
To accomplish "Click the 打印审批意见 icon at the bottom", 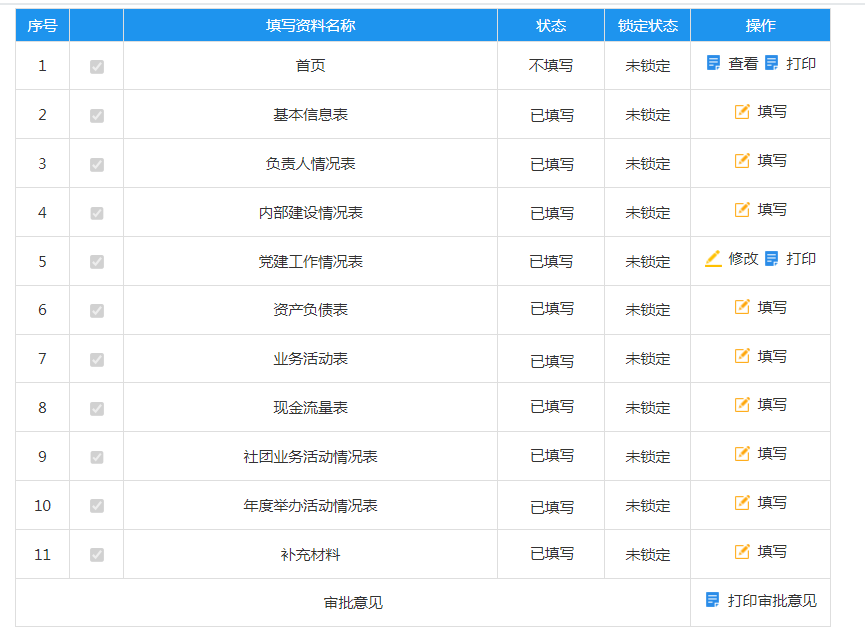I will (713, 601).
